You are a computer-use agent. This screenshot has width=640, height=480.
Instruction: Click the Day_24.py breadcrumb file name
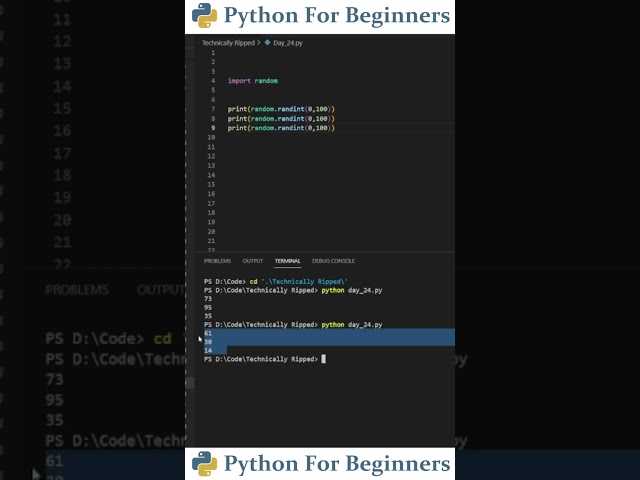tap(288, 43)
